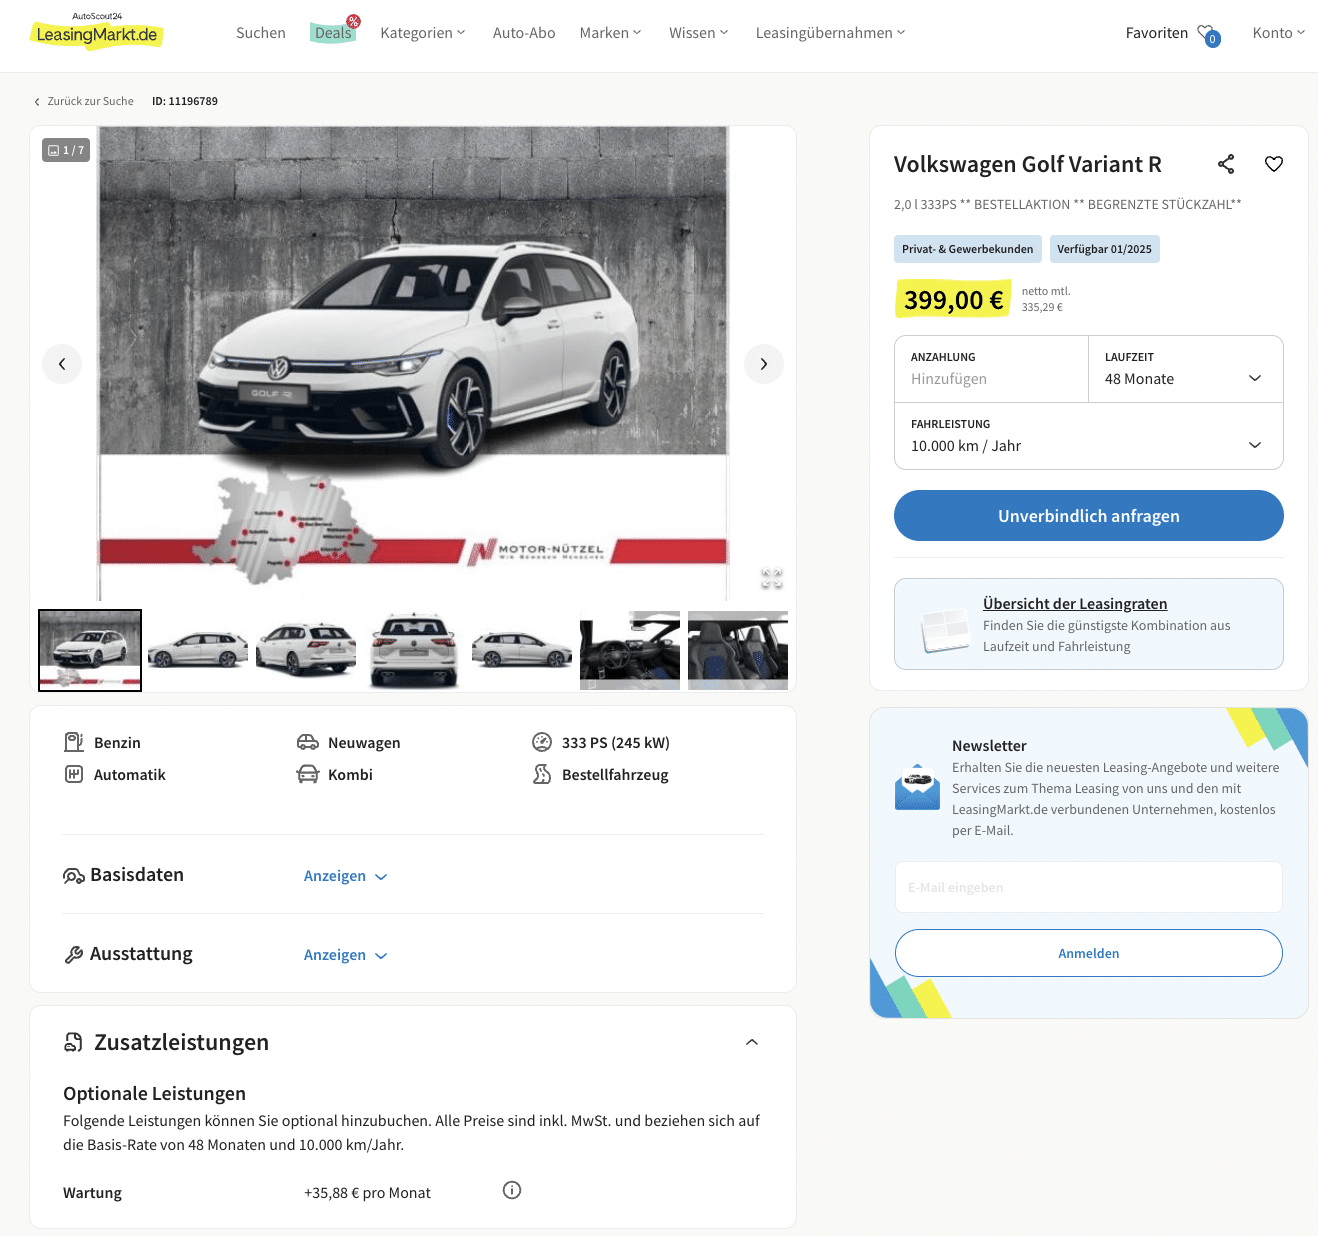Click the Benzin fuel pump icon
Image resolution: width=1318 pixels, height=1236 pixels.
pyautogui.click(x=74, y=742)
